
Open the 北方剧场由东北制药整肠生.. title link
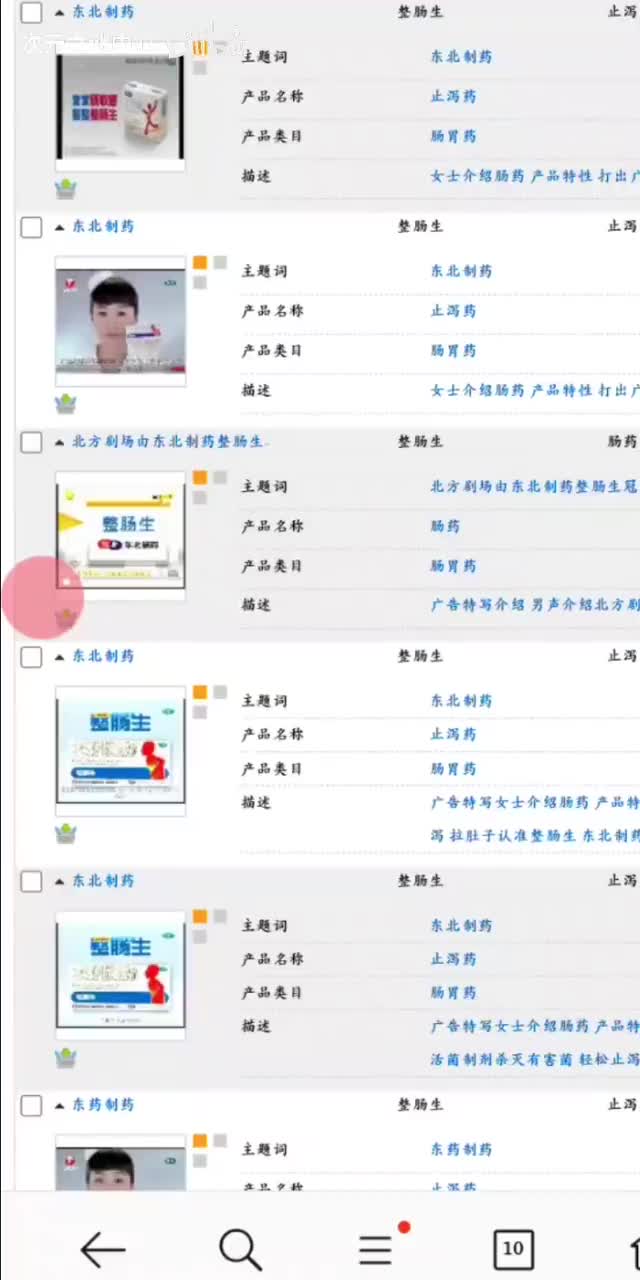click(170, 441)
